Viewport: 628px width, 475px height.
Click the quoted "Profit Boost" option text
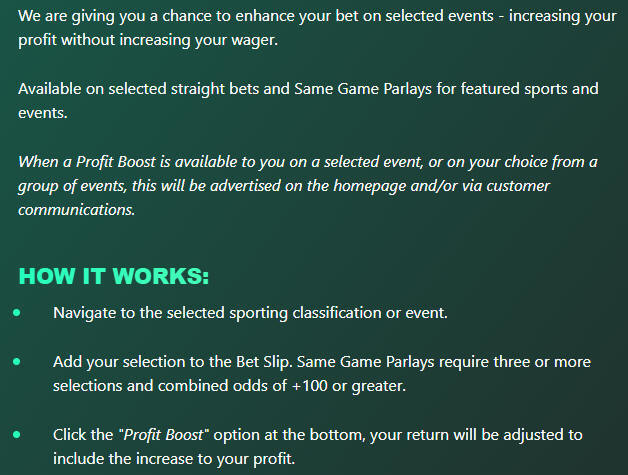pyautogui.click(x=164, y=435)
